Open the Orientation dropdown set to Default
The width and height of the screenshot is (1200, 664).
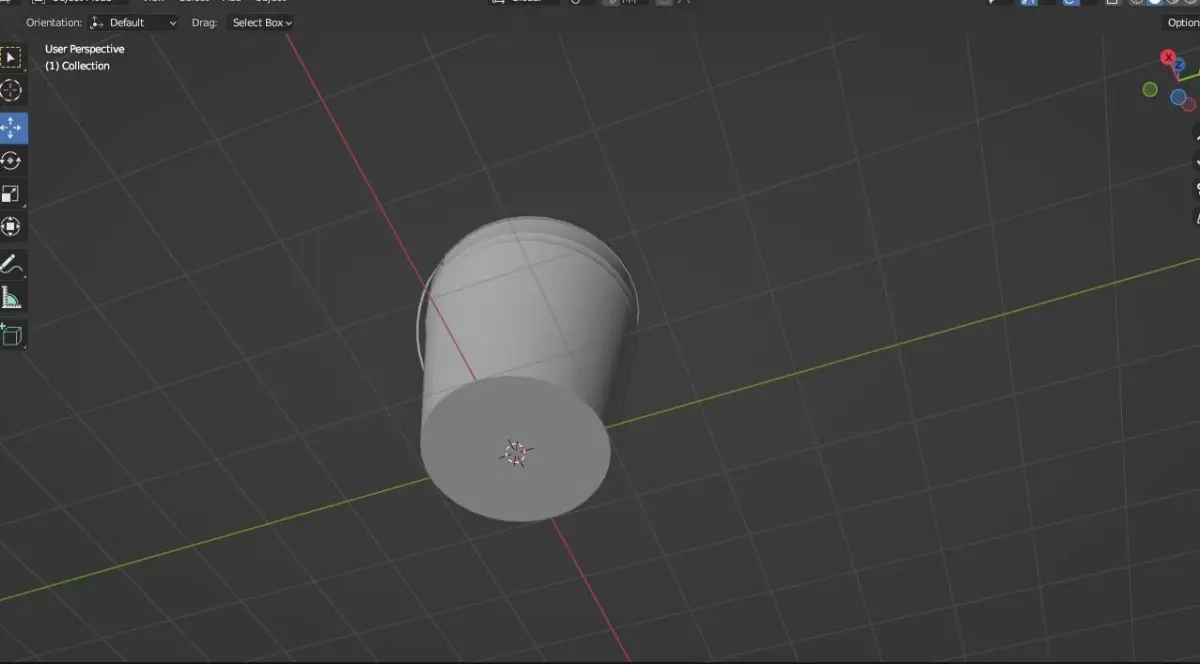click(x=132, y=22)
